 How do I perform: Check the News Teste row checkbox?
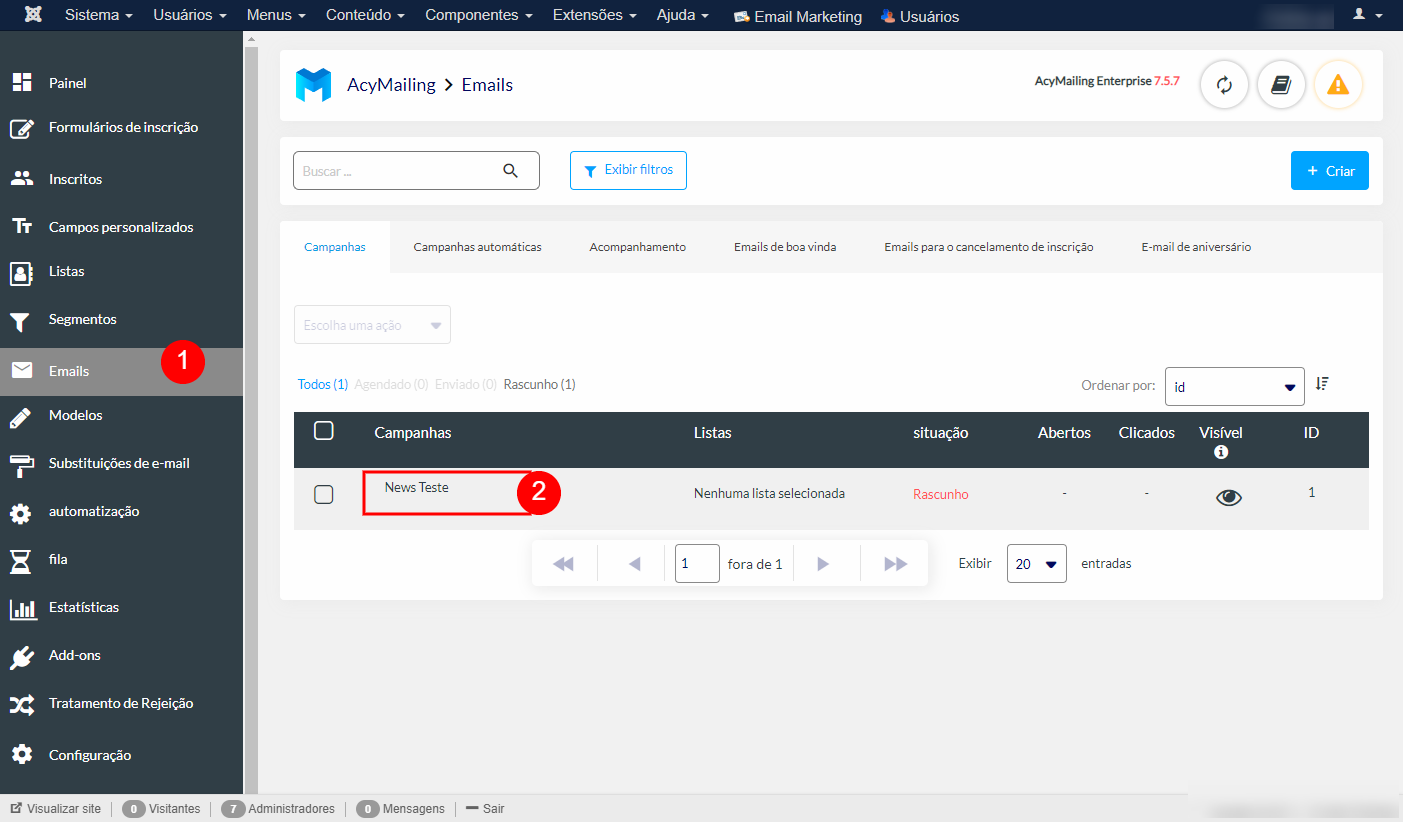[x=323, y=493]
